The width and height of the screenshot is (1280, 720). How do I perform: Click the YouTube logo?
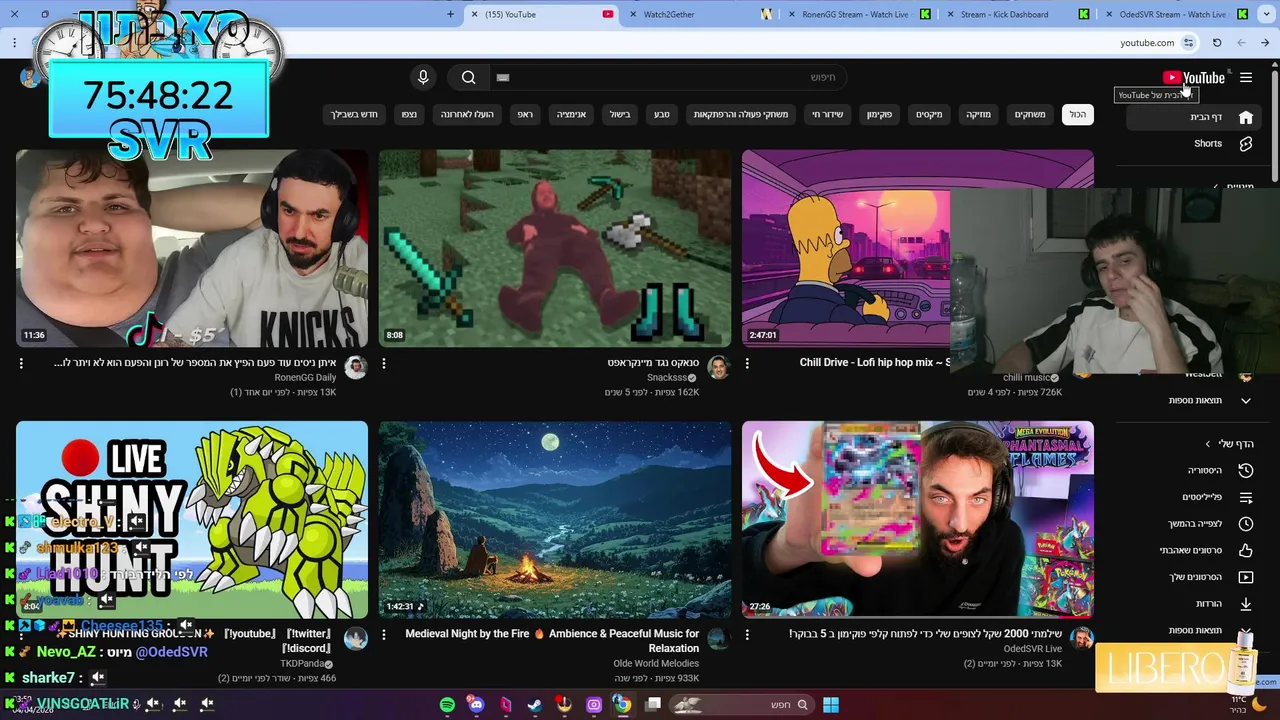pos(1194,77)
